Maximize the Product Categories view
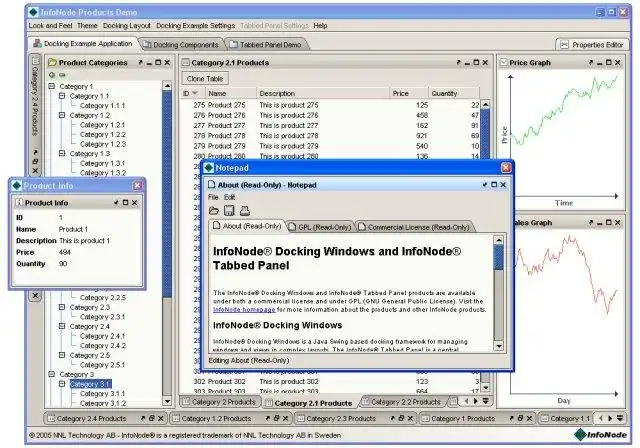This screenshot has height=448, width=640. coord(158,62)
